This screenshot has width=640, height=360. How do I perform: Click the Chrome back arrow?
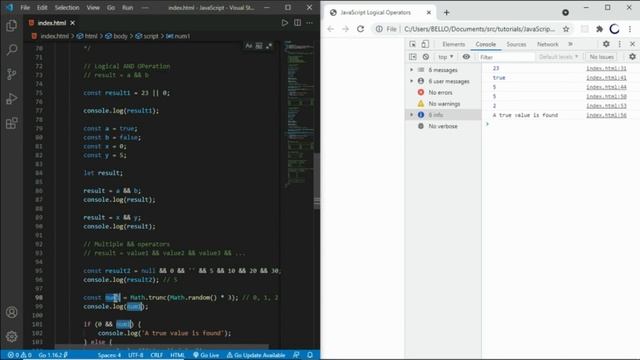331,29
